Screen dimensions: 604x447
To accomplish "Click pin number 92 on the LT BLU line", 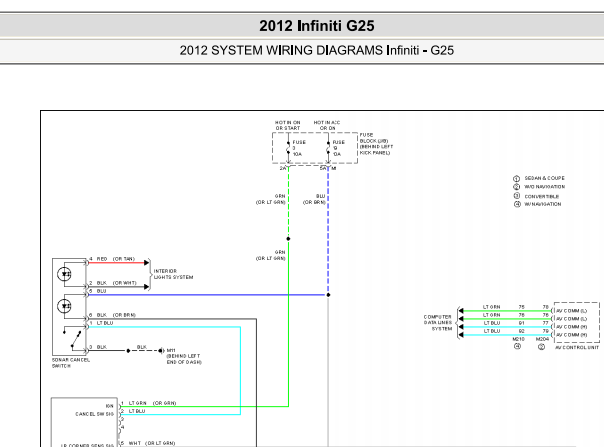I will [522, 331].
